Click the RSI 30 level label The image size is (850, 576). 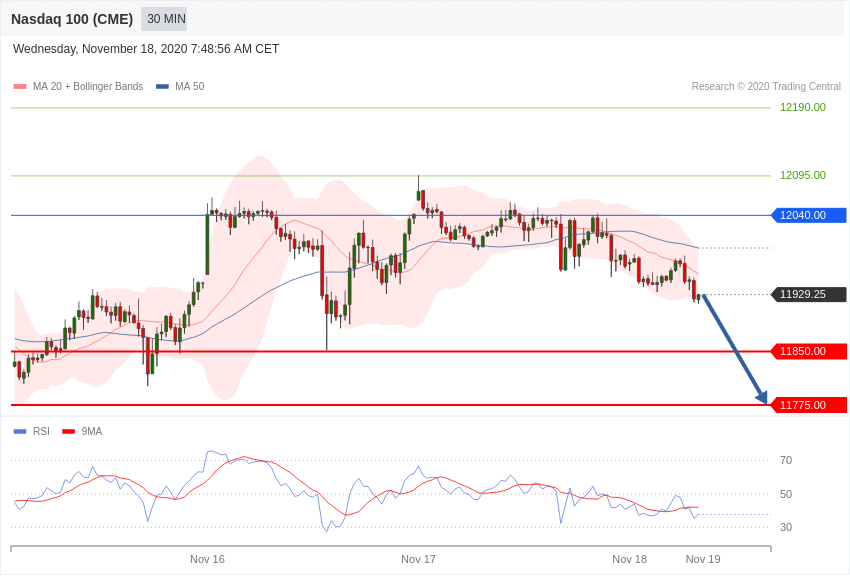(x=786, y=527)
